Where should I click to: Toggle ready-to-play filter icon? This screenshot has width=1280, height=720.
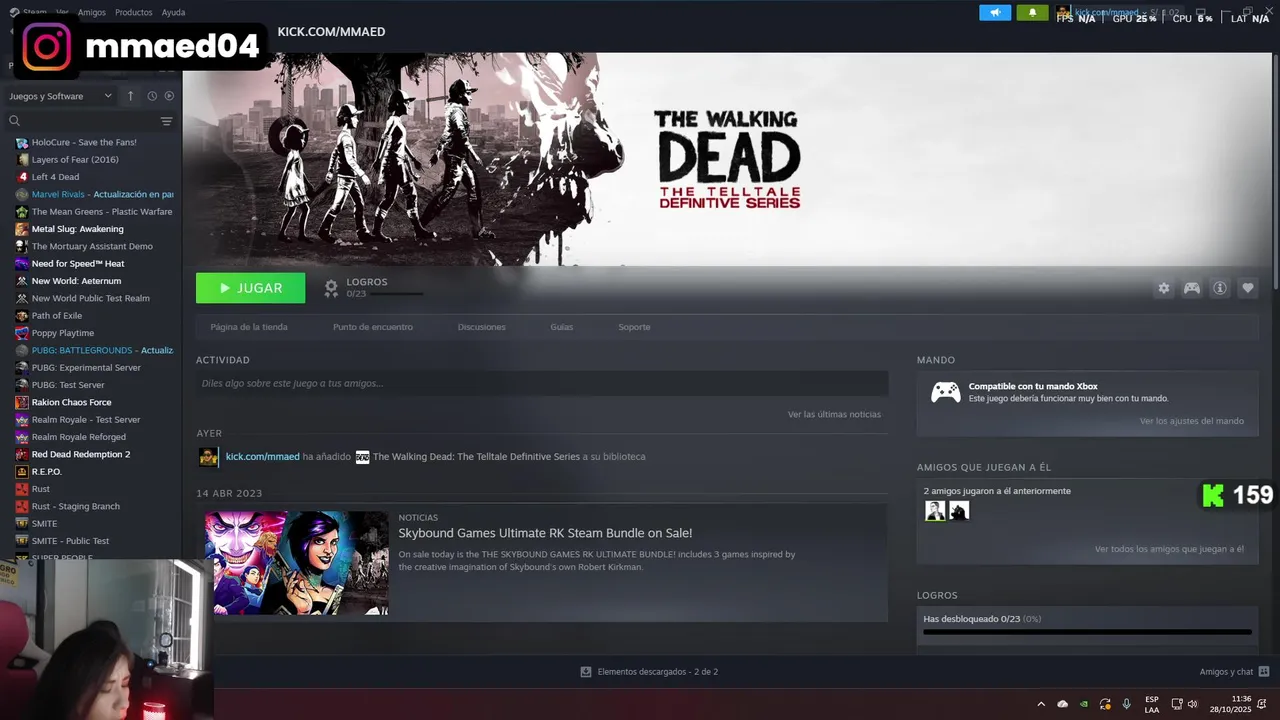pyautogui.click(x=169, y=96)
